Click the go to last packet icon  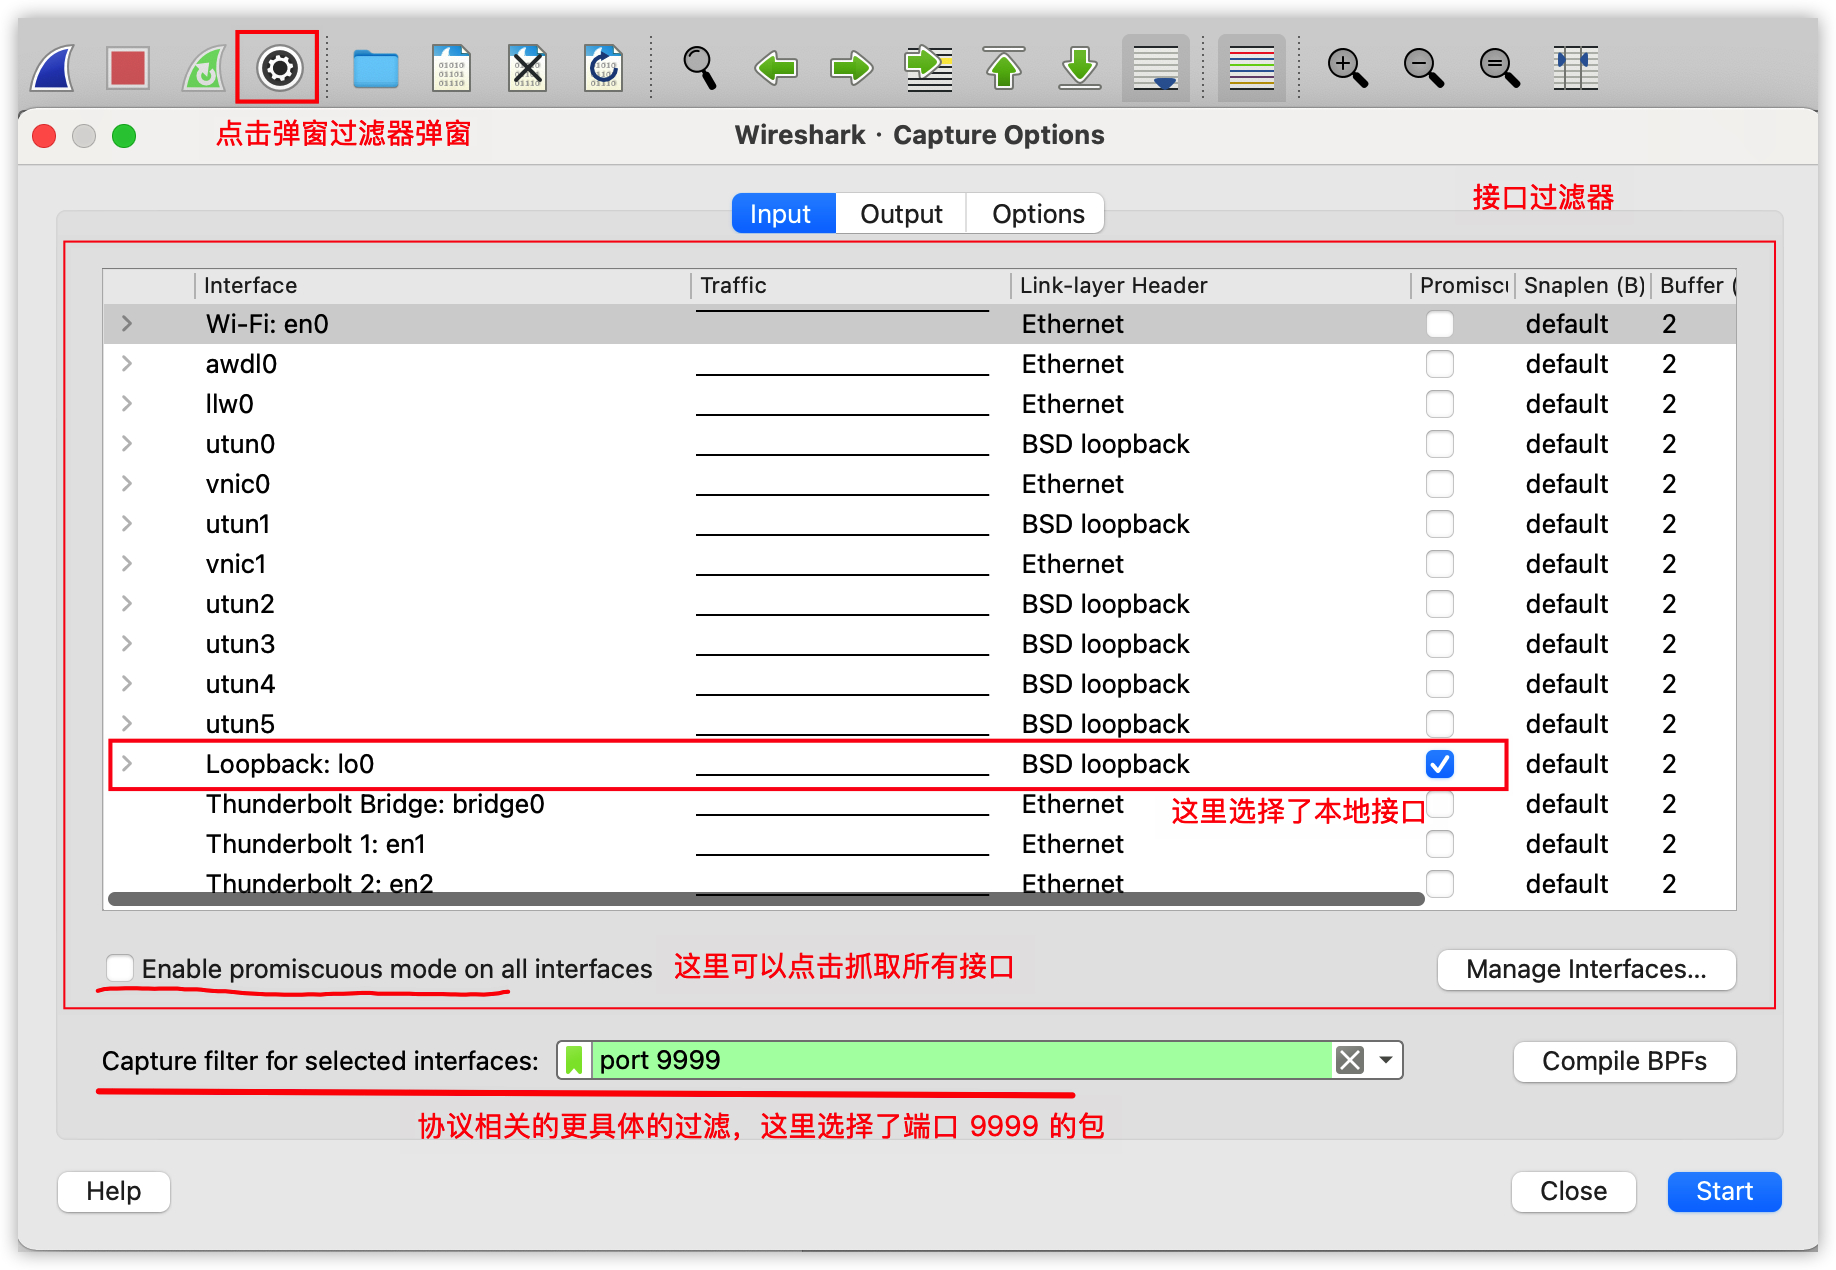pyautogui.click(x=1080, y=67)
